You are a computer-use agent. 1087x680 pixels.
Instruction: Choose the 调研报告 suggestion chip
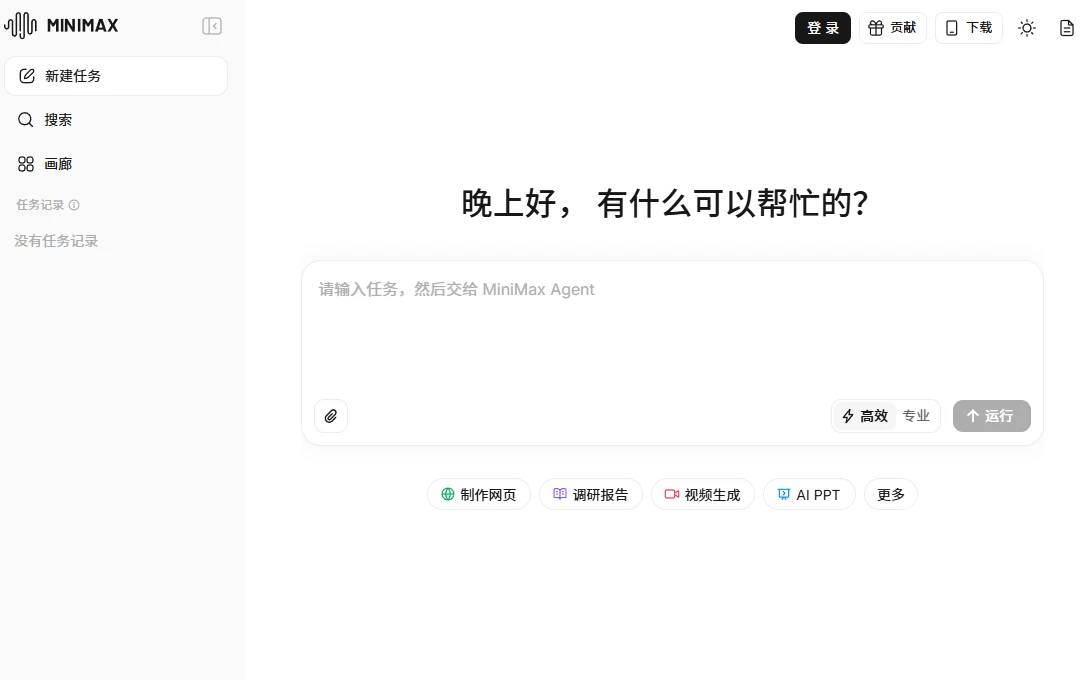[590, 494]
